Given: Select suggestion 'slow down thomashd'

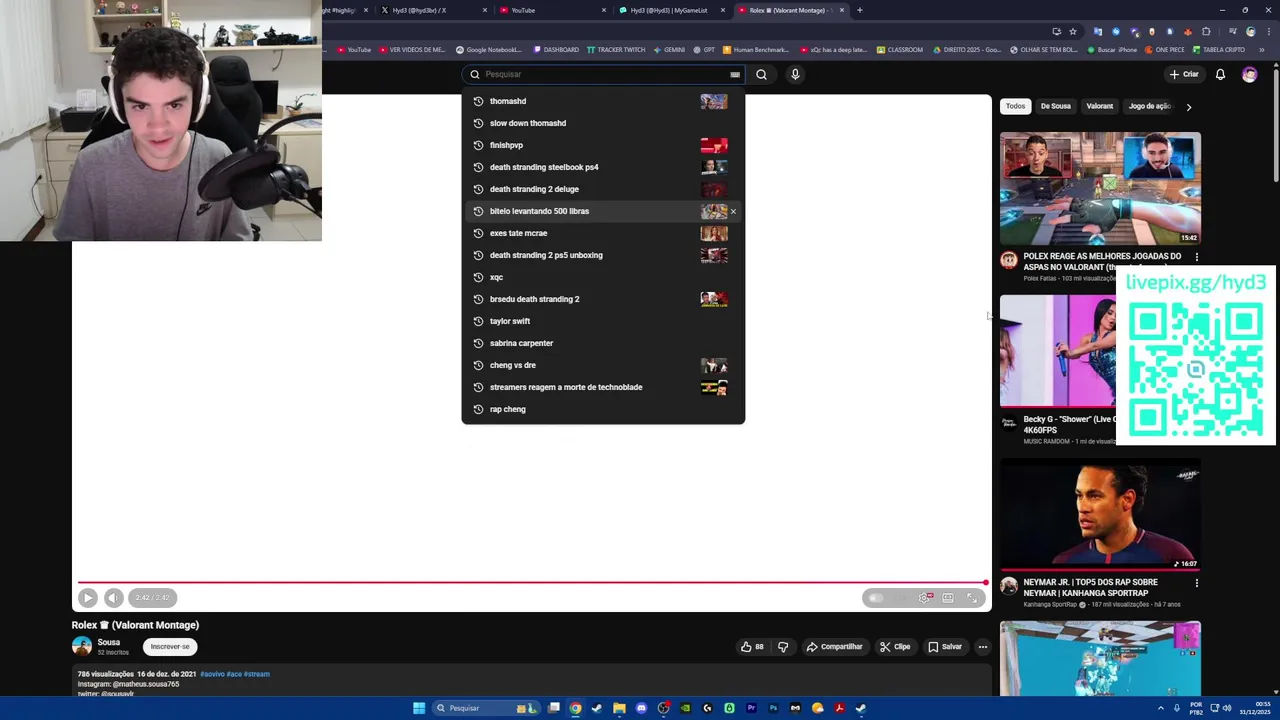Looking at the screenshot, I should (603, 123).
